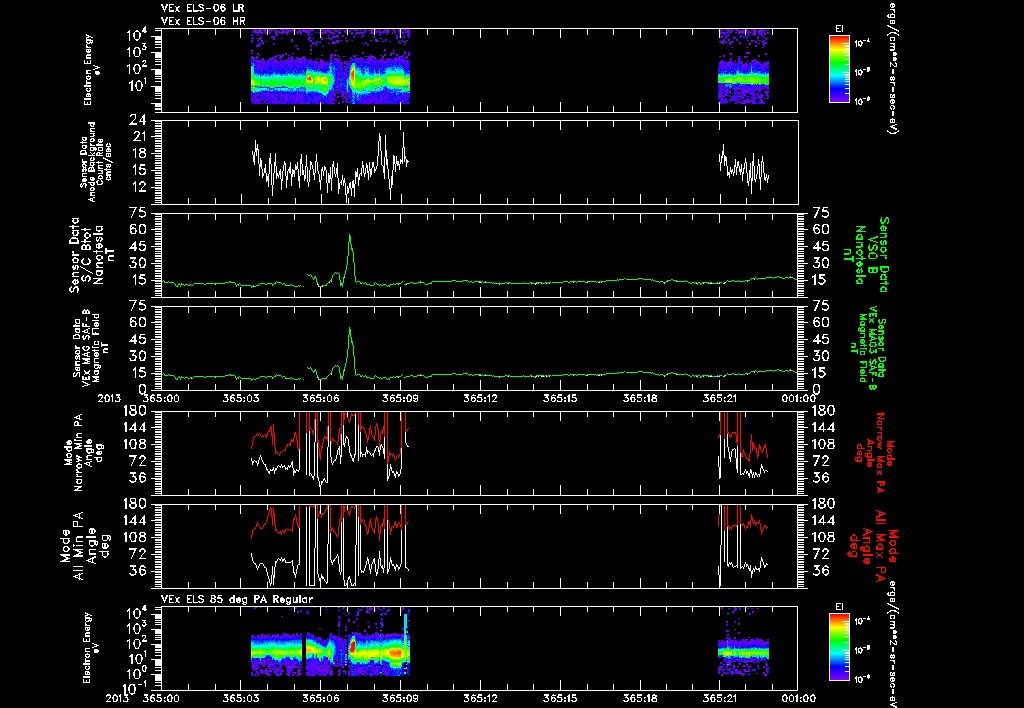1024x708 pixels.
Task: Click '365:18' under the MAG SAF-B panel
Action: point(639,398)
